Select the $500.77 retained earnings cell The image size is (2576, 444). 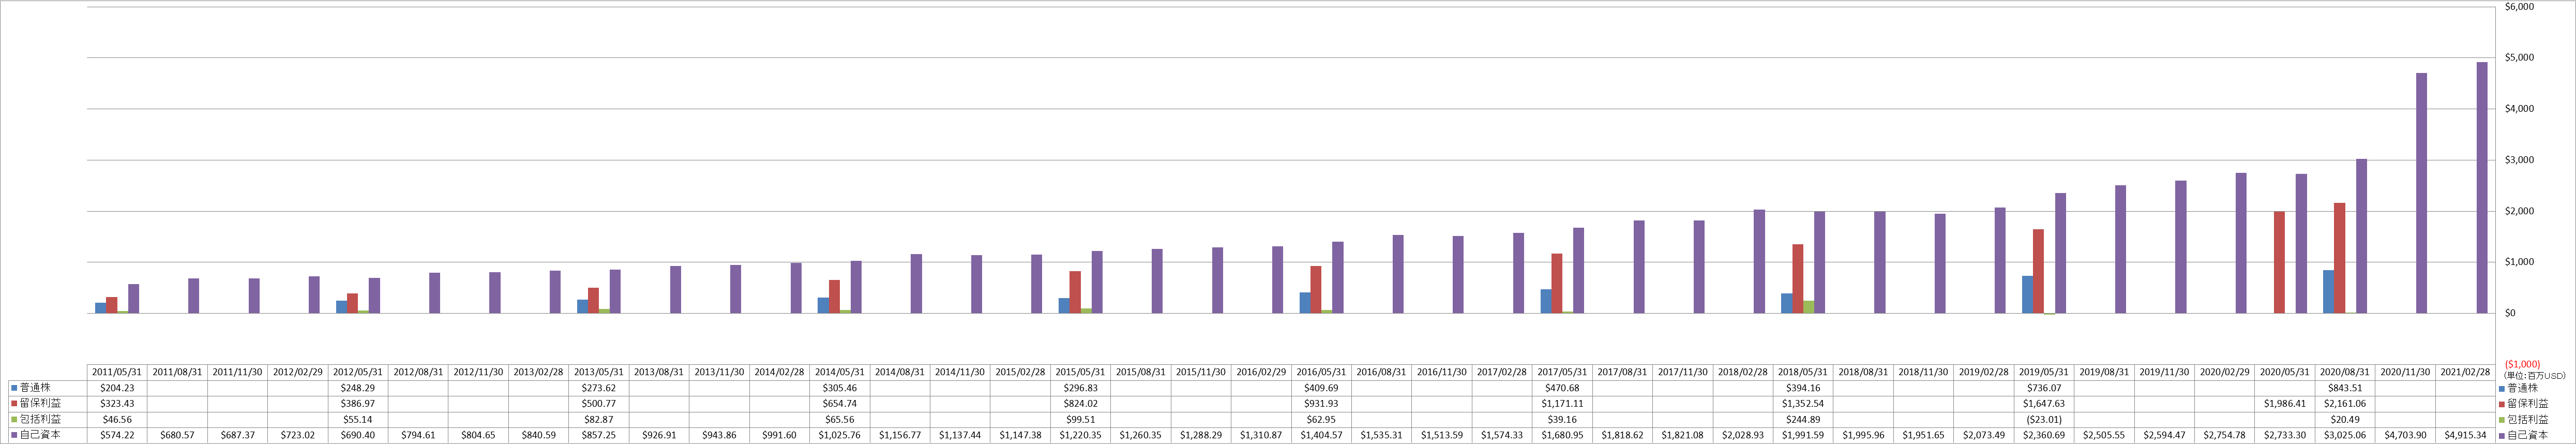point(599,404)
